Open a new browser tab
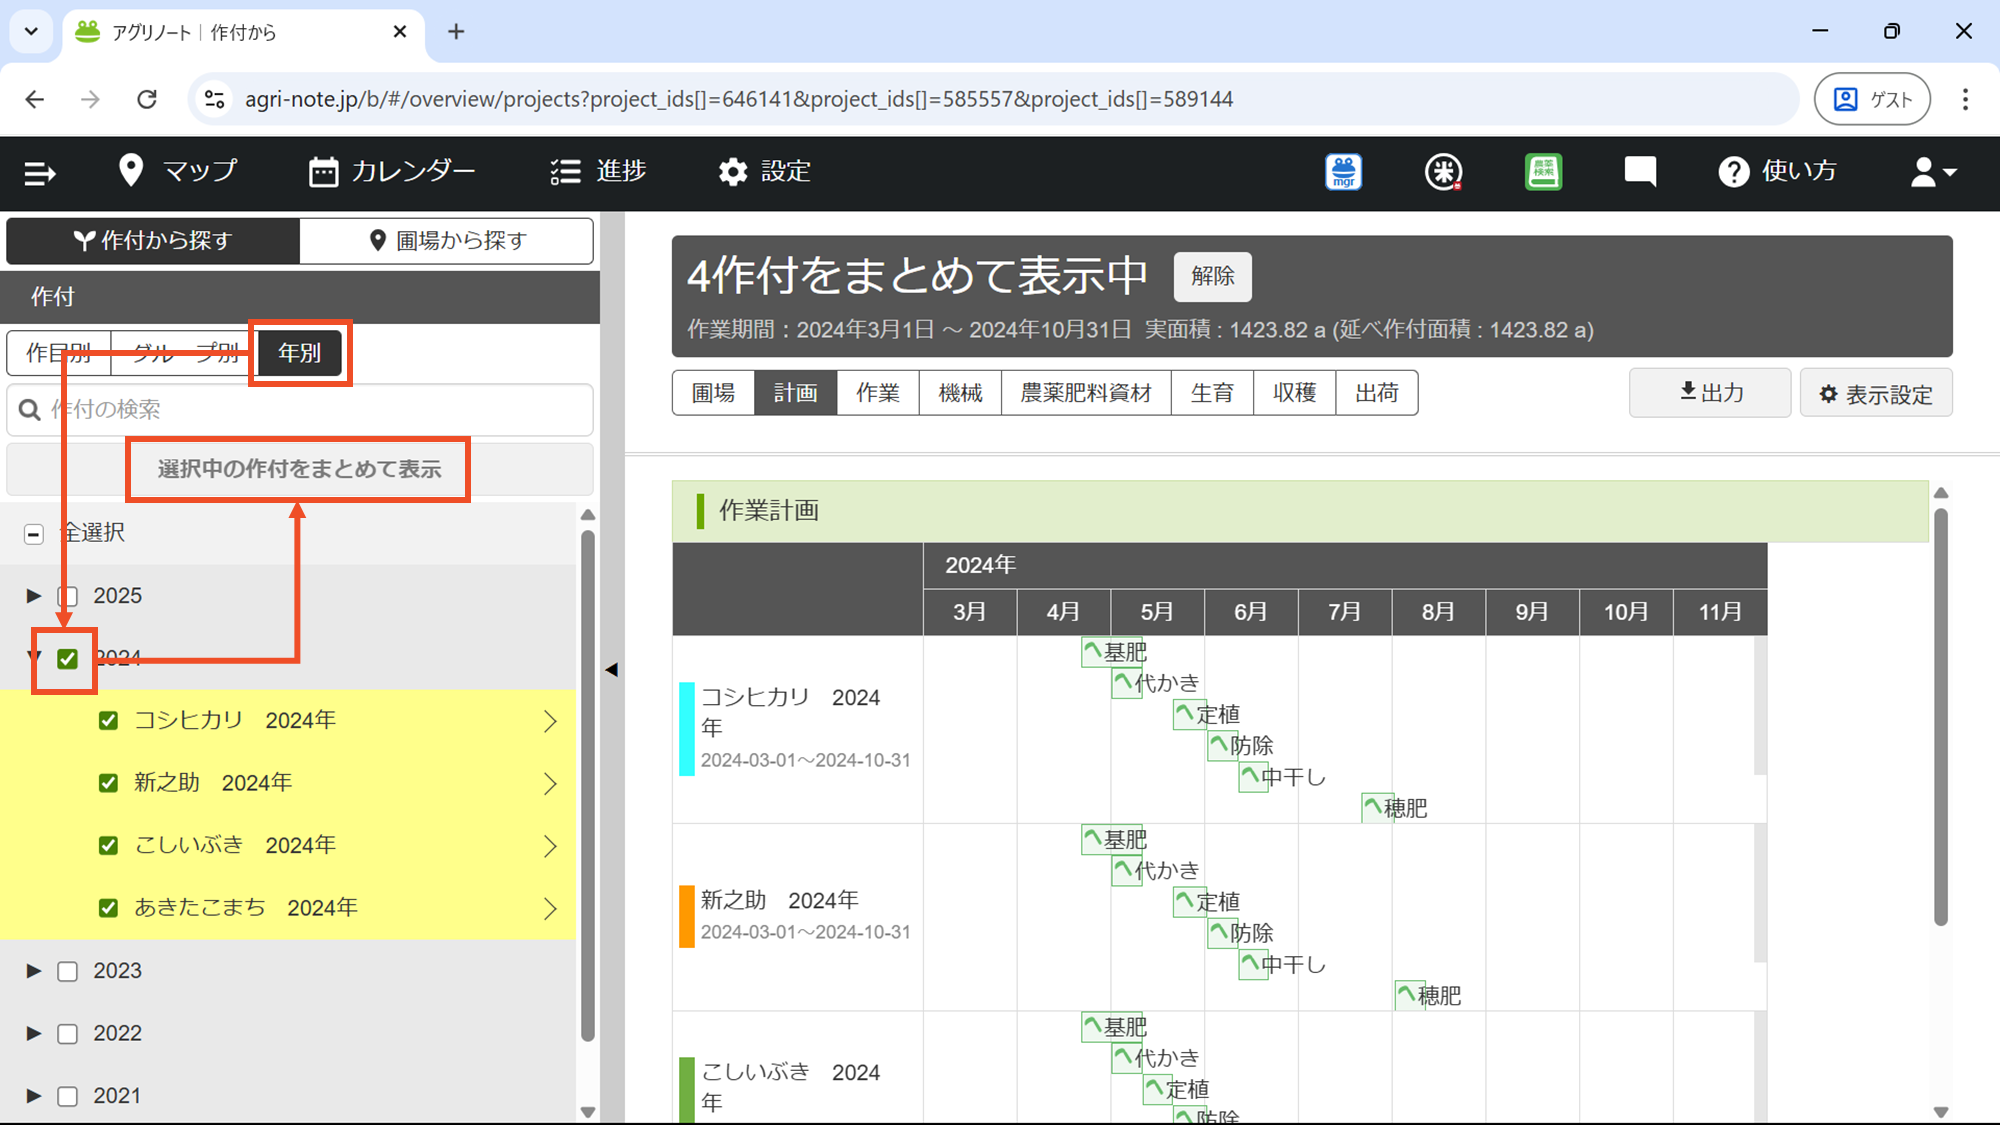 (x=456, y=32)
